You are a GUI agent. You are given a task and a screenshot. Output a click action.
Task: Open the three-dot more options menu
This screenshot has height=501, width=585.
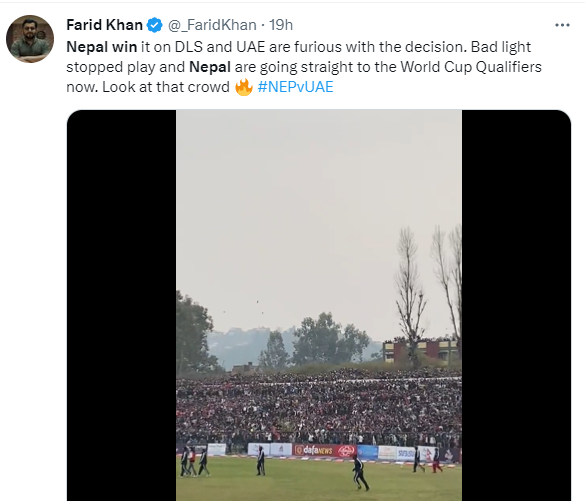[x=562, y=25]
